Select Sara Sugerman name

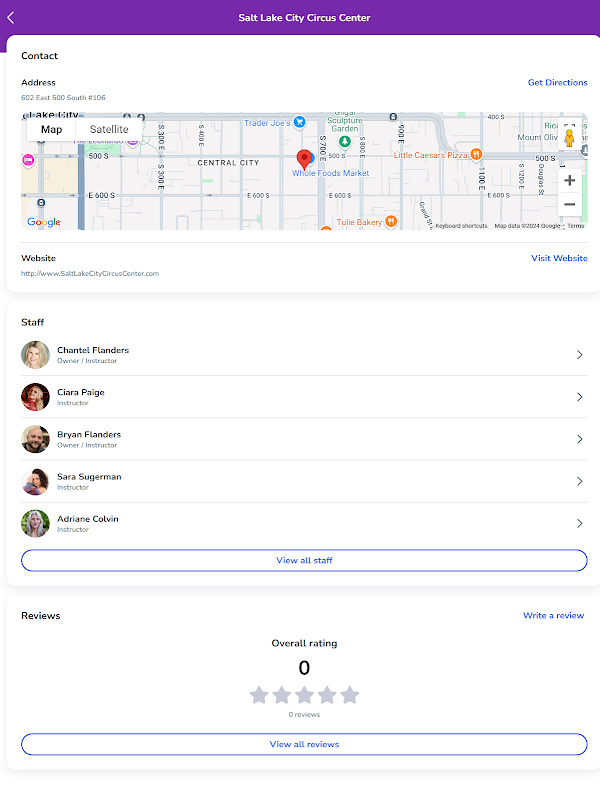pos(89,477)
